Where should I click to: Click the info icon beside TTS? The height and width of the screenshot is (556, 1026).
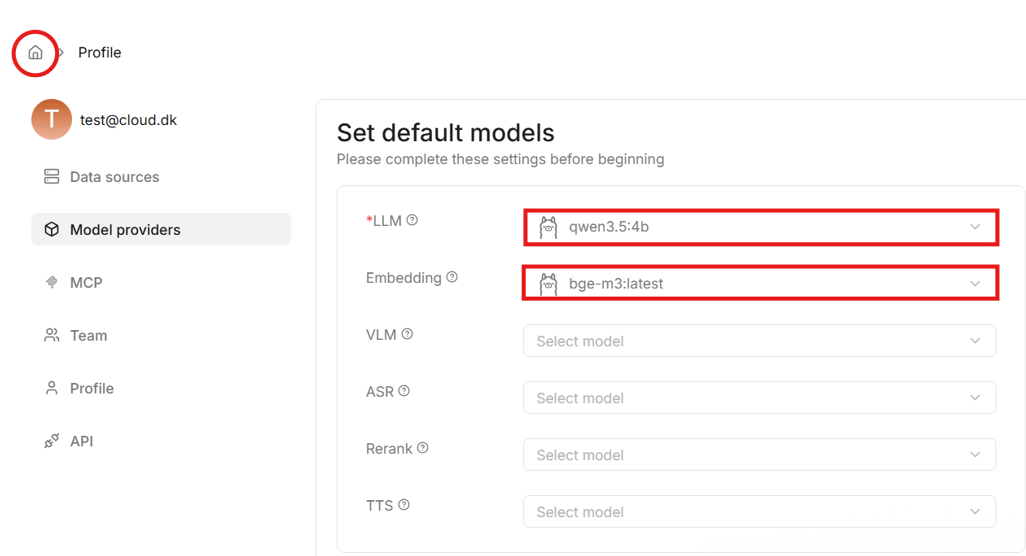point(404,505)
